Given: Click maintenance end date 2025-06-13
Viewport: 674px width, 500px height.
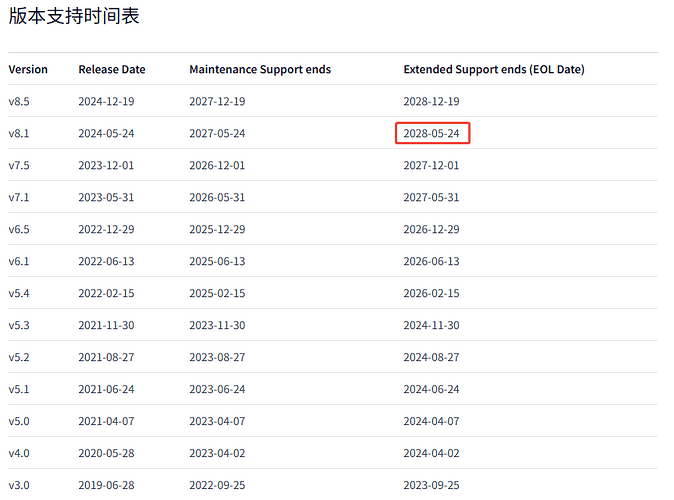Looking at the screenshot, I should (217, 261).
